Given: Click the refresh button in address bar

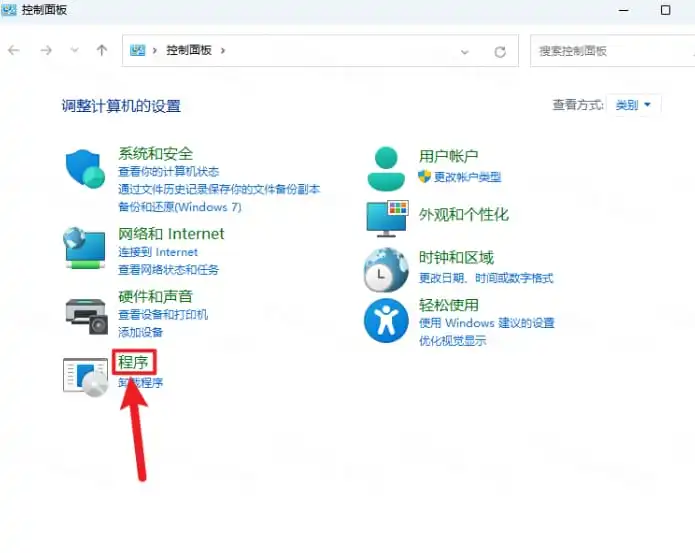Looking at the screenshot, I should (500, 52).
